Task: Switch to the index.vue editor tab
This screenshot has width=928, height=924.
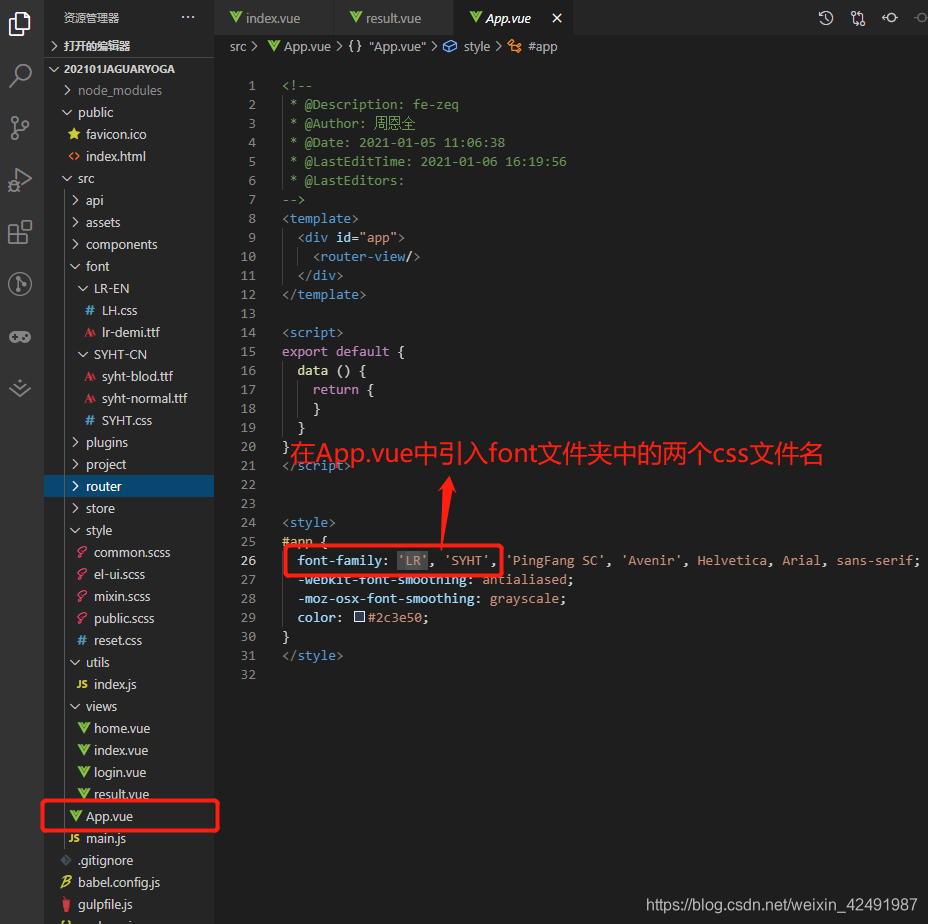Action: tap(273, 18)
